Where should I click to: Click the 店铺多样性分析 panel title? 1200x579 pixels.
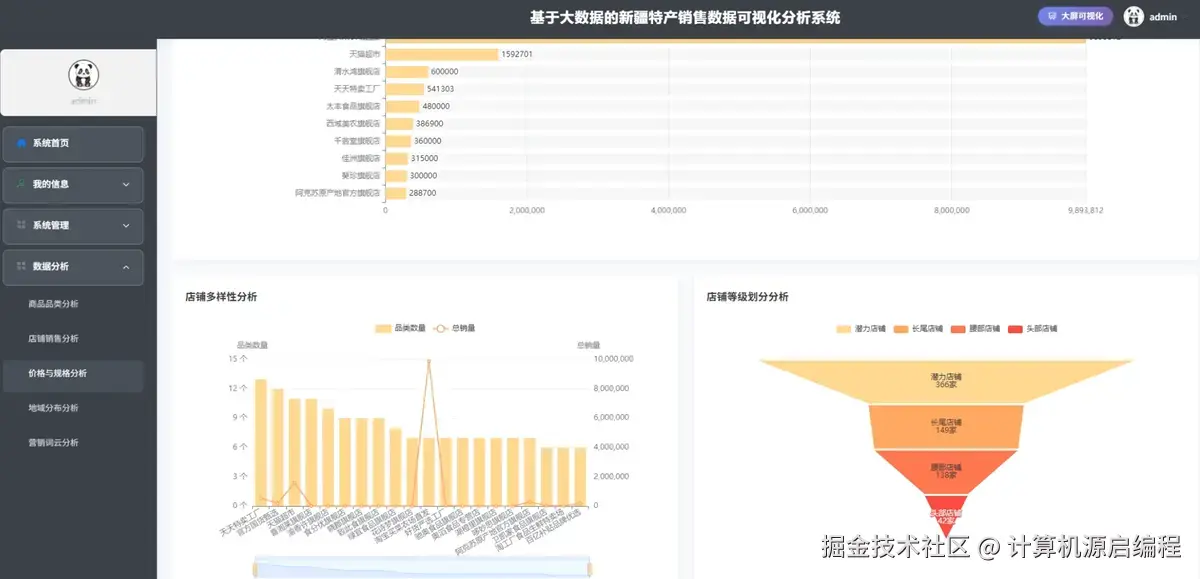[221, 297]
